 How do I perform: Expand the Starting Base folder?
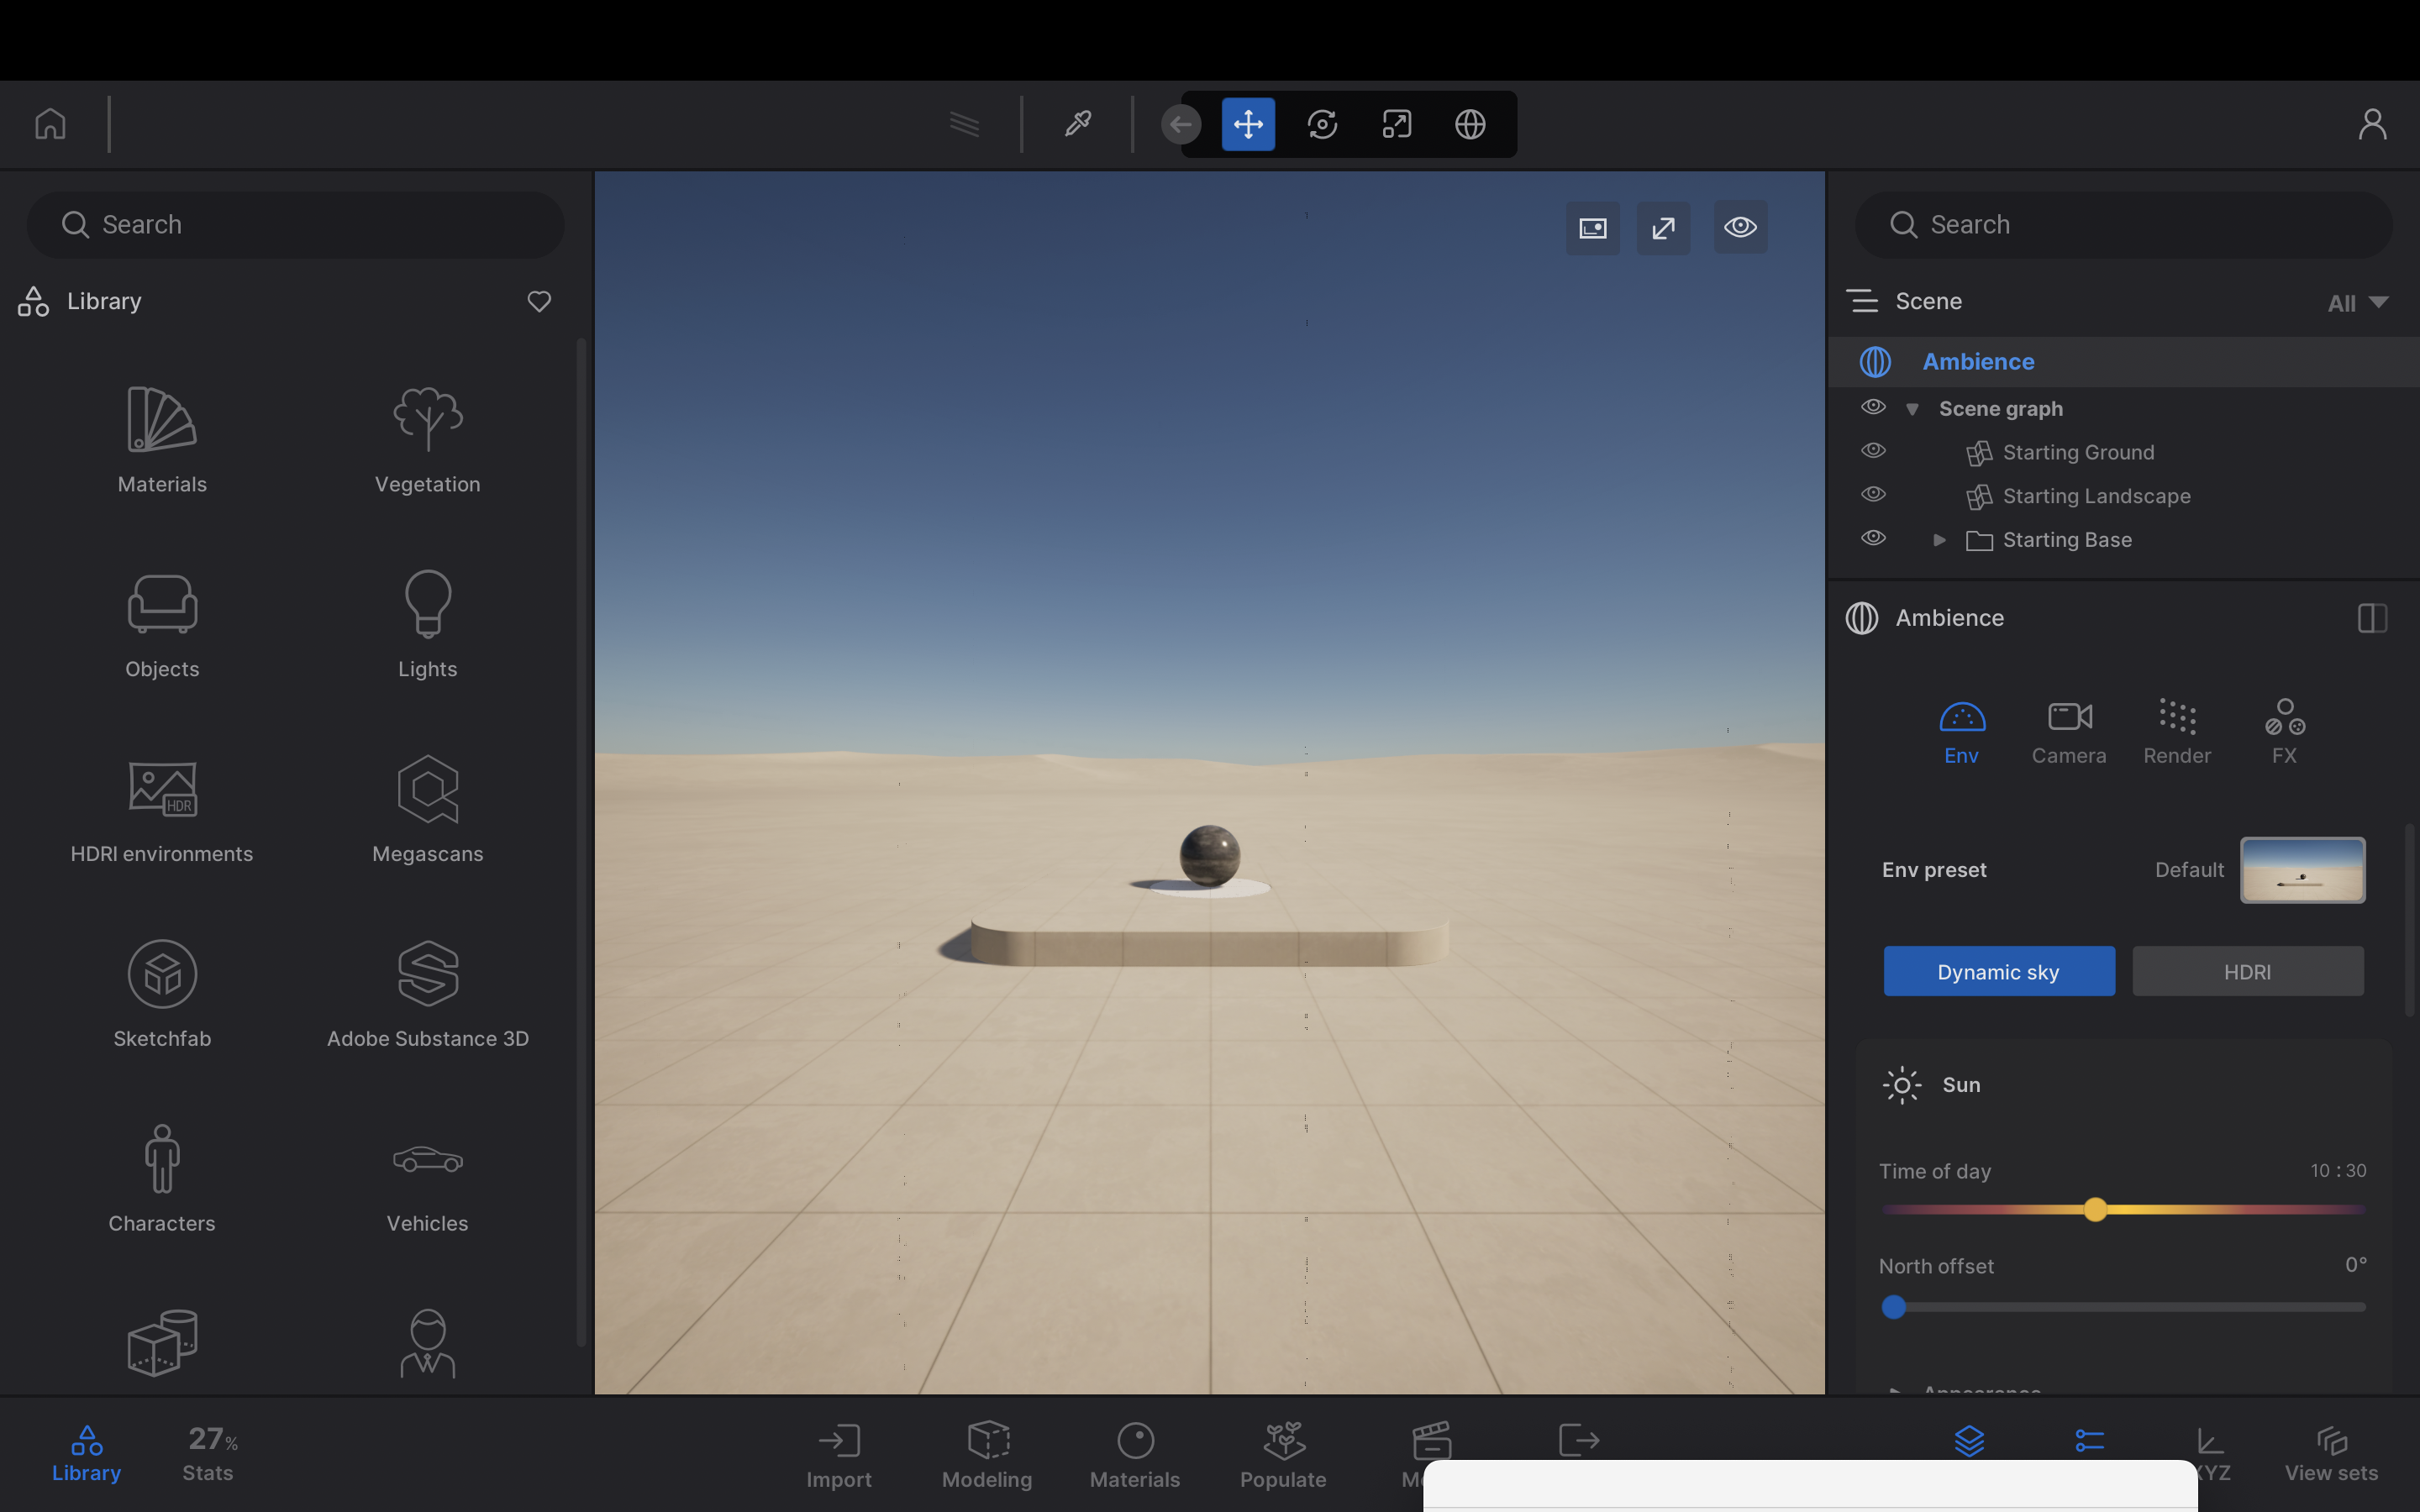tap(1939, 540)
